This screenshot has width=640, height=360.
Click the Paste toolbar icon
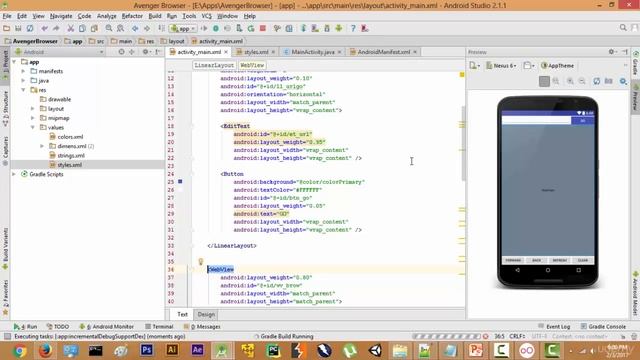tap(94, 29)
